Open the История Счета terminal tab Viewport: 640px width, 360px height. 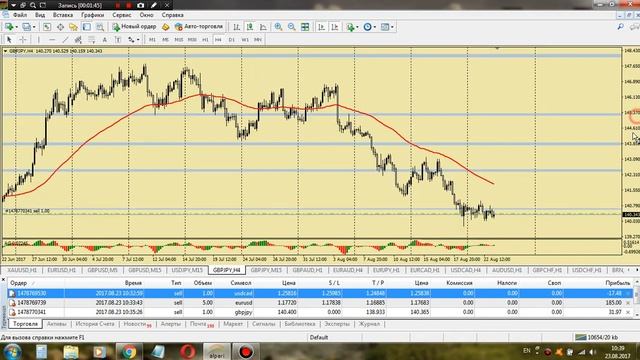(x=95, y=324)
